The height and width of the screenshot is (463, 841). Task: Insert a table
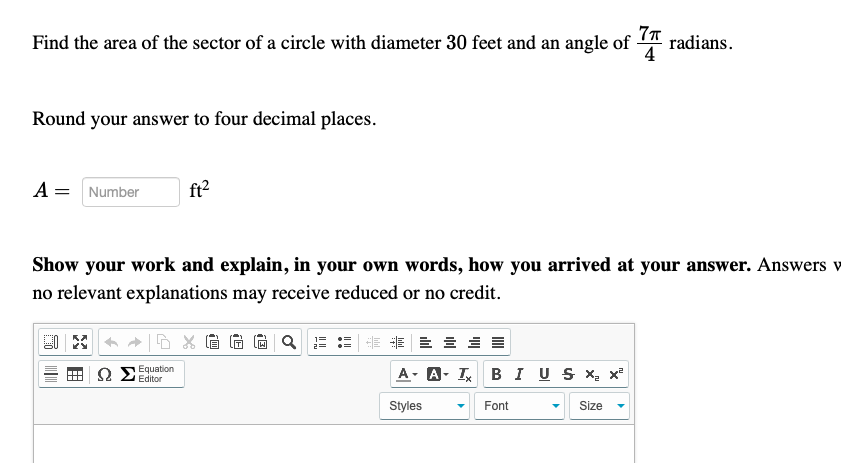[x=75, y=374]
